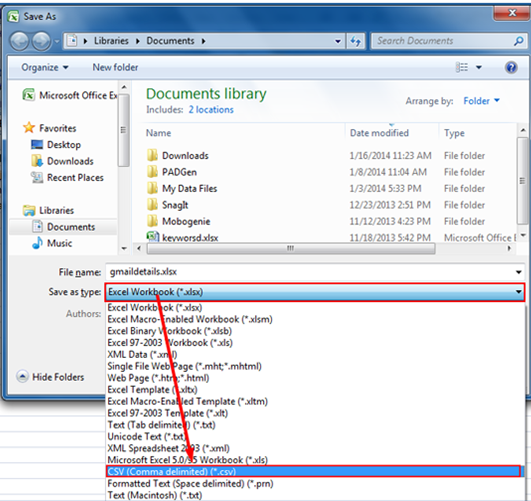This screenshot has height=501, width=531.
Task: Choose Excel Template (*.xltx) option
Action: point(315,390)
